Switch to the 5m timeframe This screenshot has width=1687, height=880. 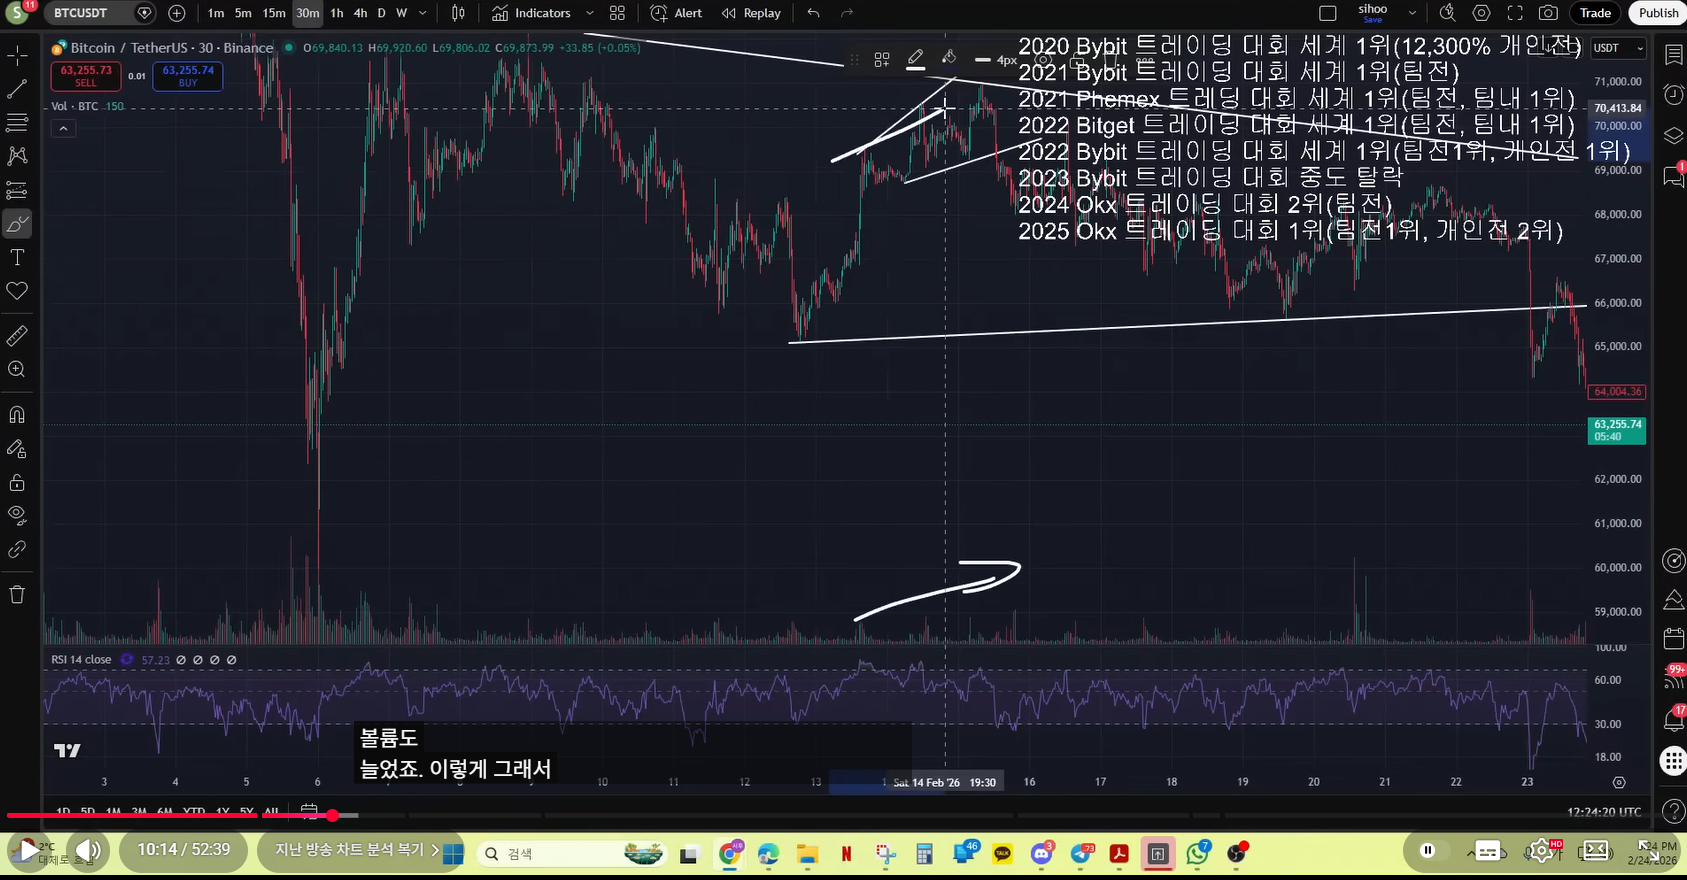243,13
